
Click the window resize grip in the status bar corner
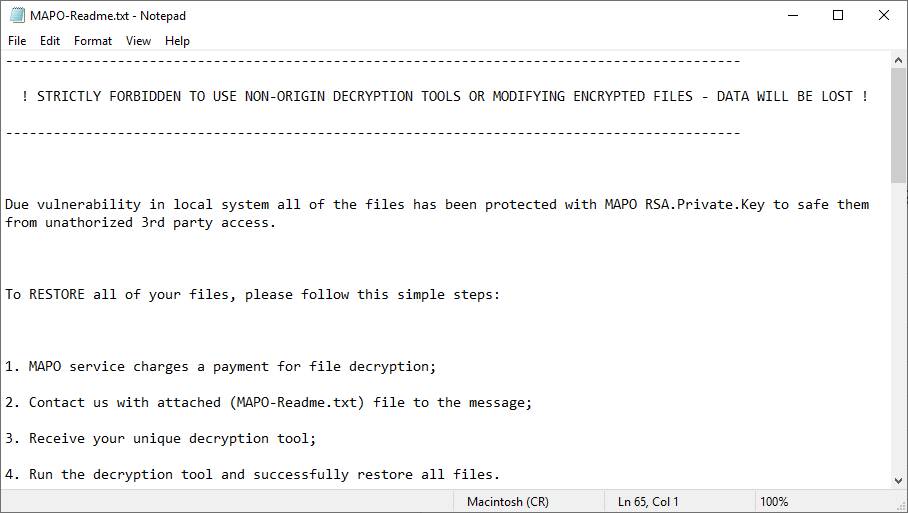[900, 505]
